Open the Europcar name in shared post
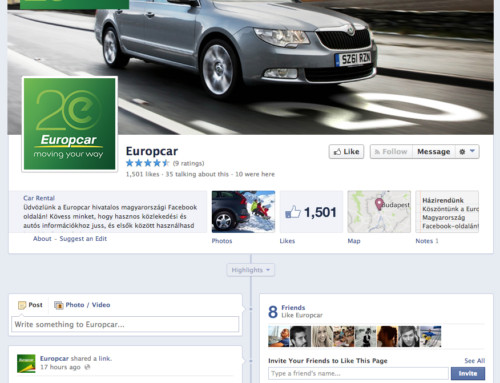500x383 pixels. (54, 359)
